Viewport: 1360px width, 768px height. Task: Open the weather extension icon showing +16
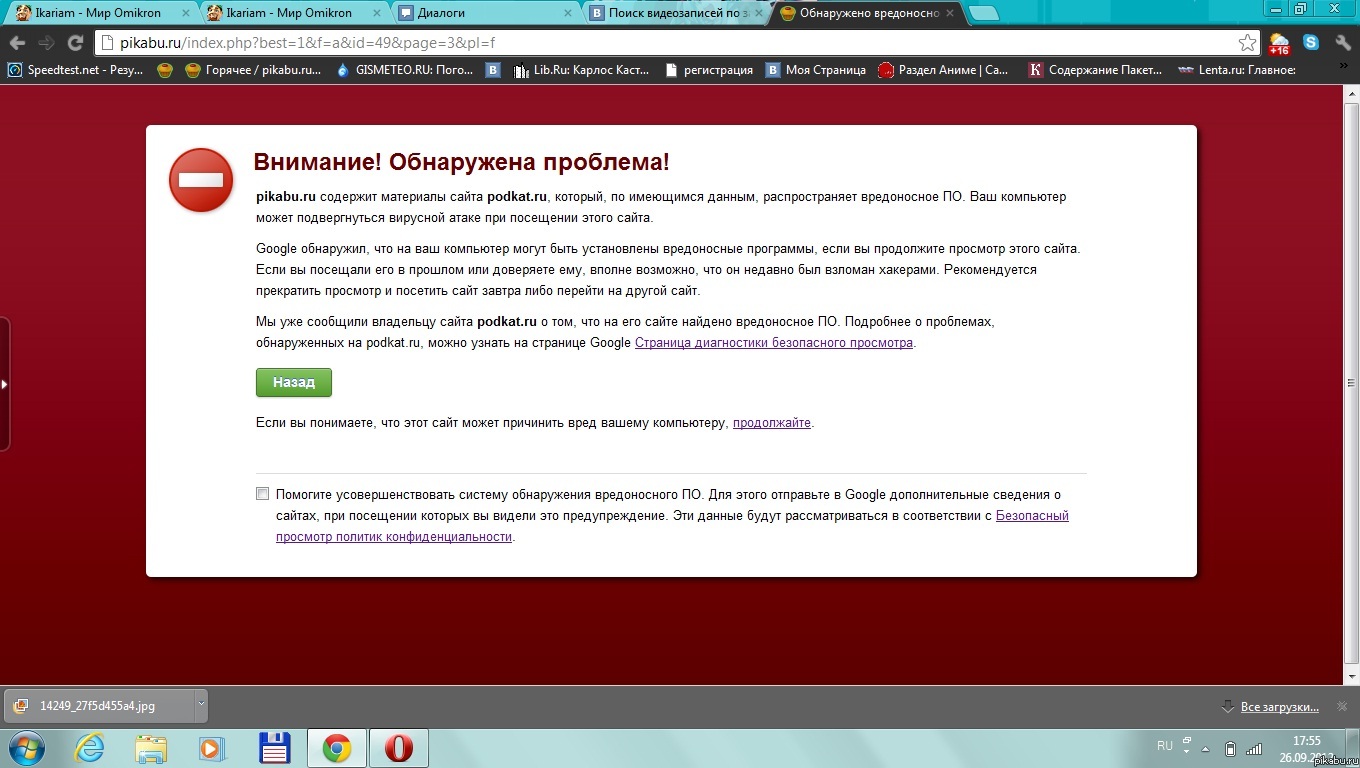[1279, 43]
